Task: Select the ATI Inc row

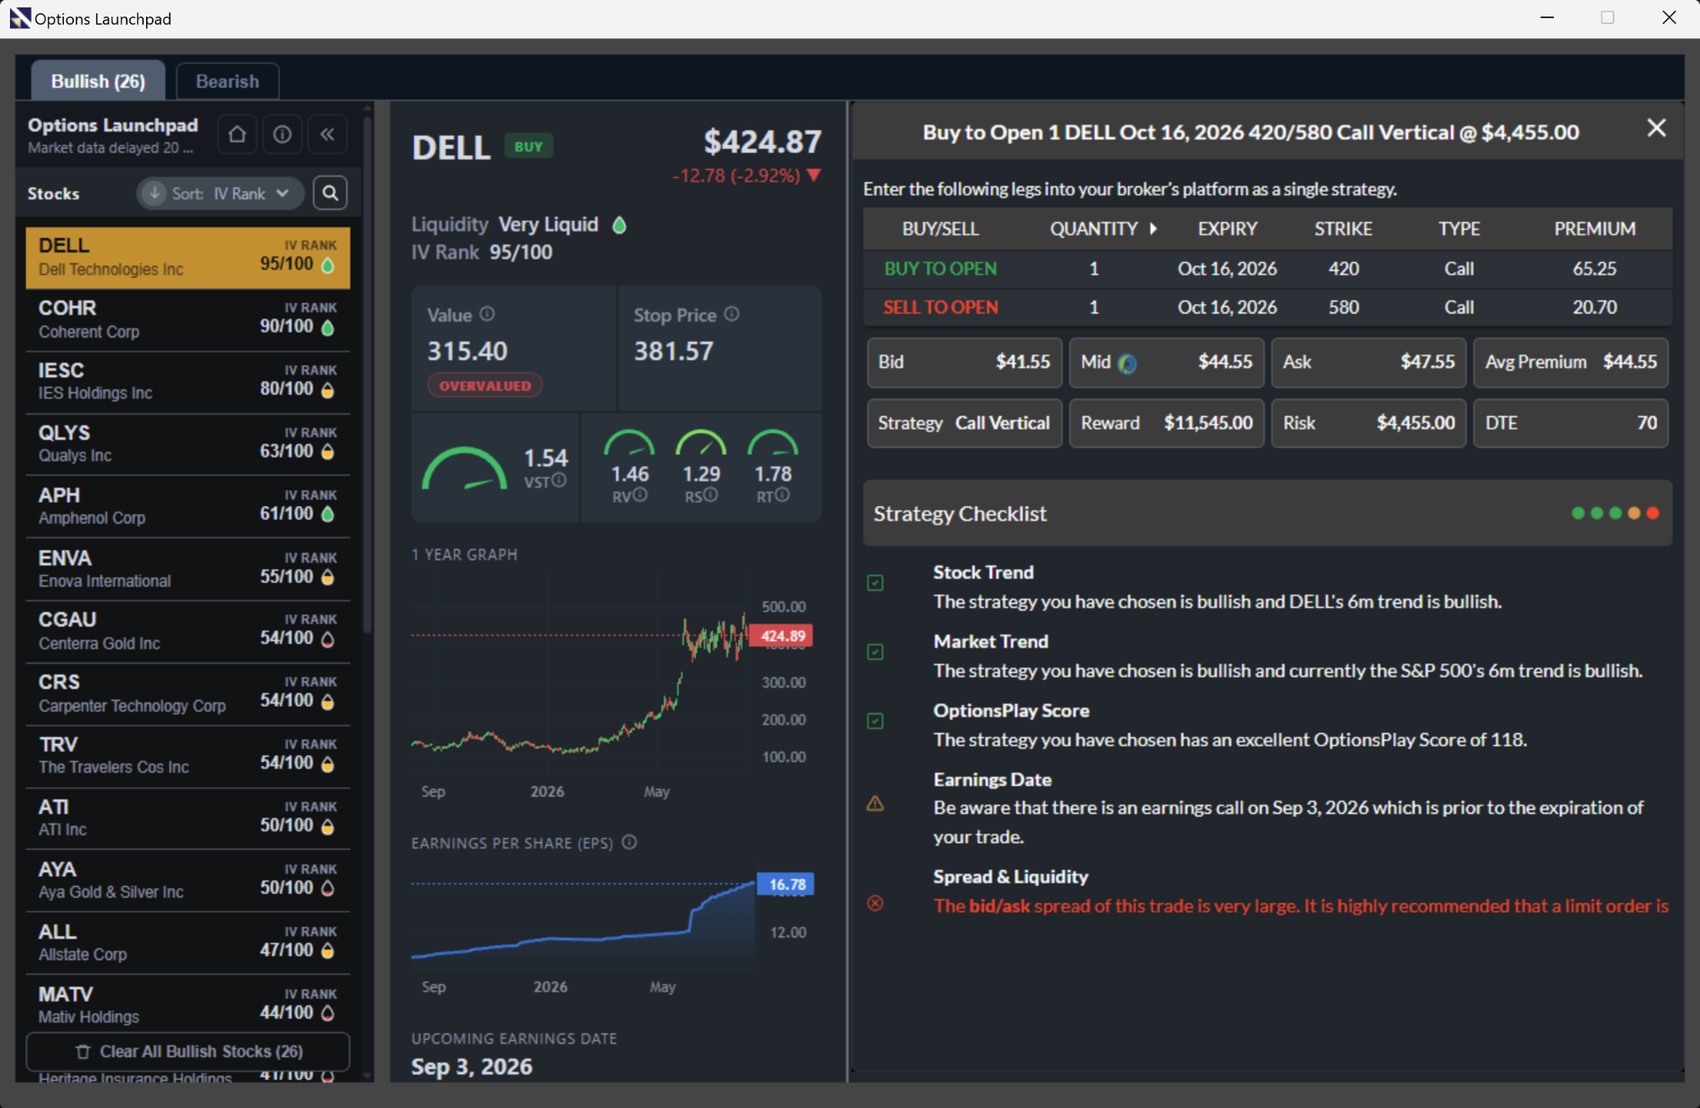Action: pyautogui.click(x=188, y=818)
